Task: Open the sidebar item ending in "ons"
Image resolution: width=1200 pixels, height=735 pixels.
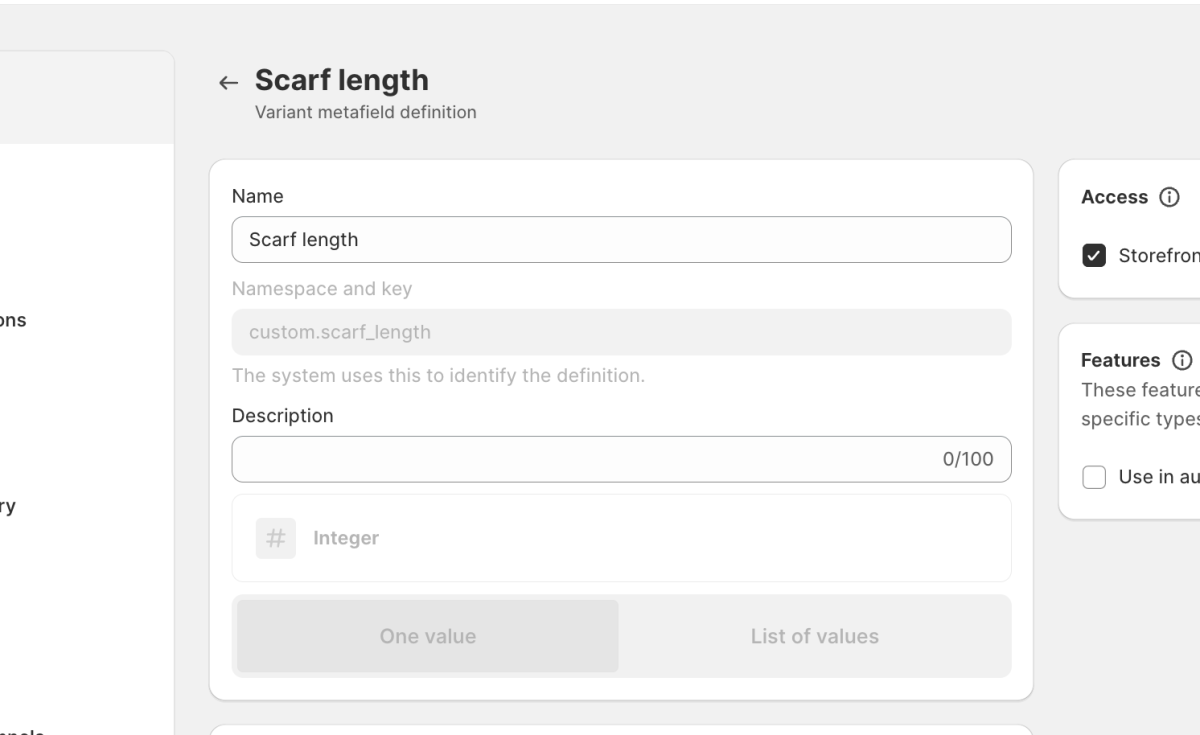Action: [13, 321]
